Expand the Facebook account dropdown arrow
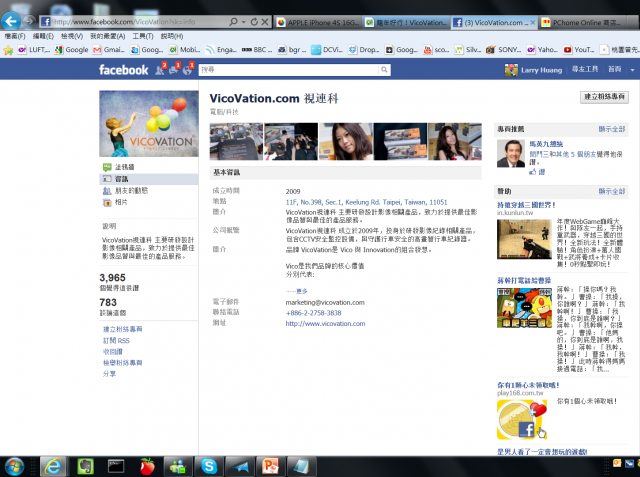 (632, 70)
